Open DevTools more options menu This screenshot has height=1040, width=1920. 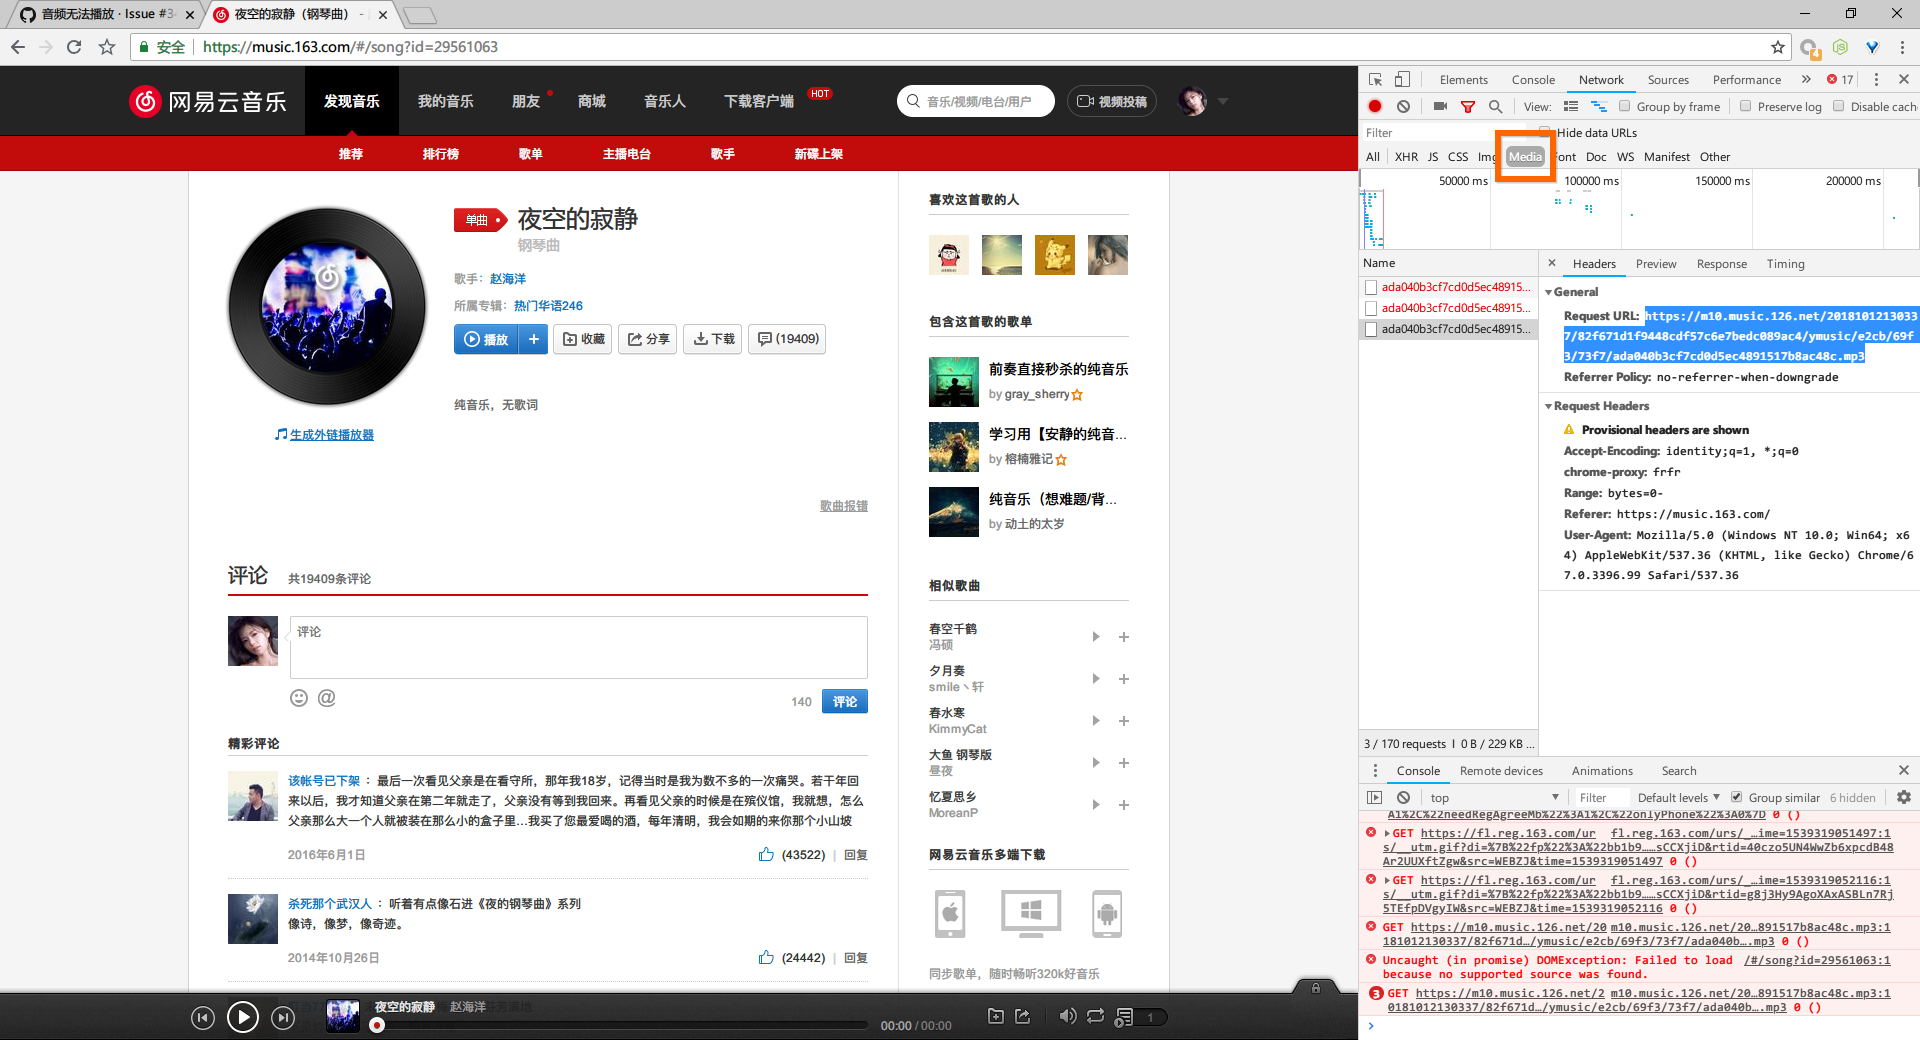[x=1876, y=79]
